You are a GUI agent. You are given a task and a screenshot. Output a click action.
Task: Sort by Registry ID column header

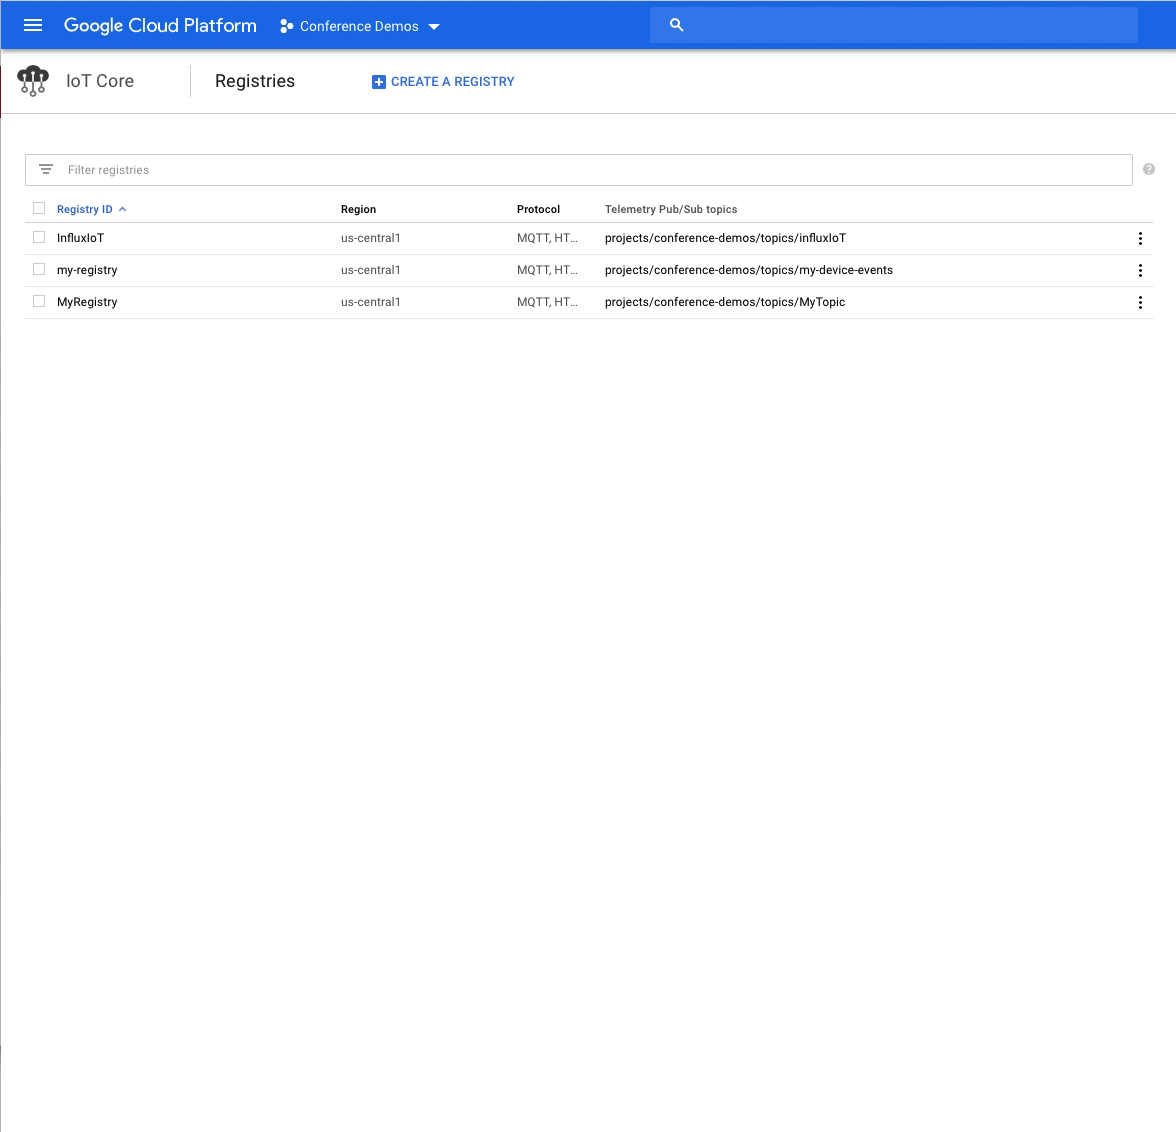[x=85, y=209]
